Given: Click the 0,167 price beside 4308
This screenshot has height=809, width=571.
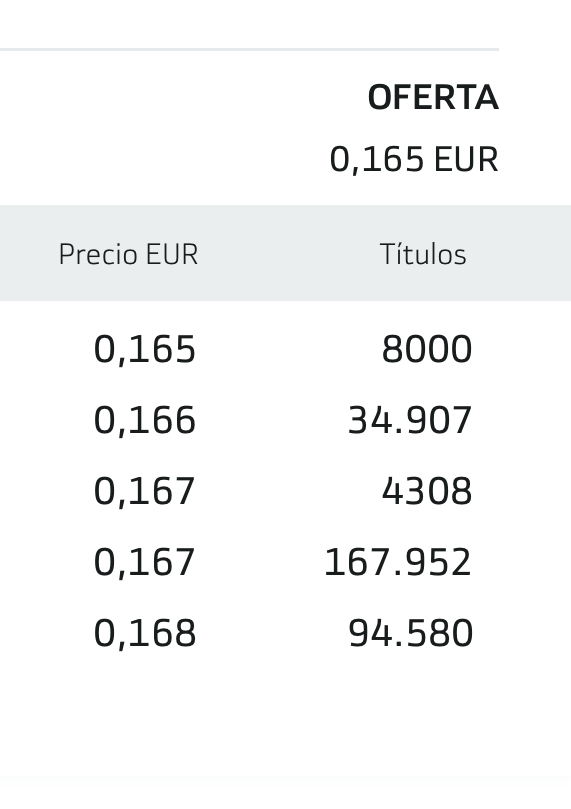Looking at the screenshot, I should click(x=144, y=491).
